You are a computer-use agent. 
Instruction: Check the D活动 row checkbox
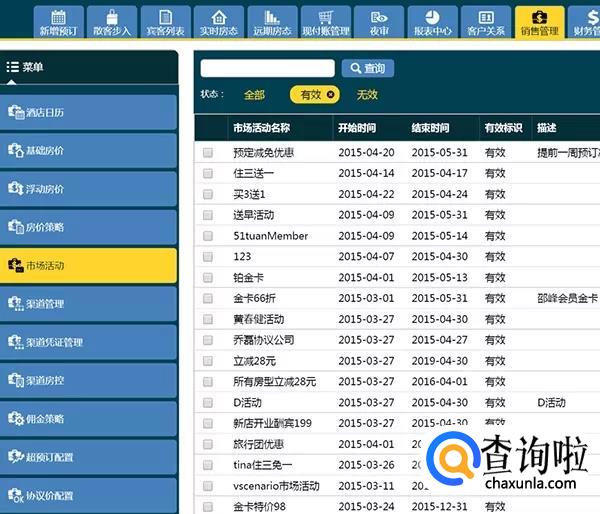(x=208, y=403)
